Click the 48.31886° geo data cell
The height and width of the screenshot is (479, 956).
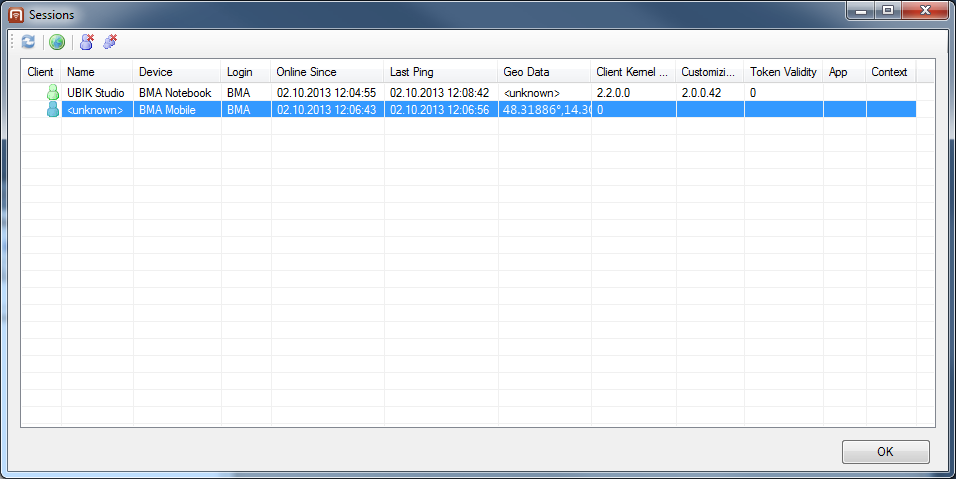546,110
